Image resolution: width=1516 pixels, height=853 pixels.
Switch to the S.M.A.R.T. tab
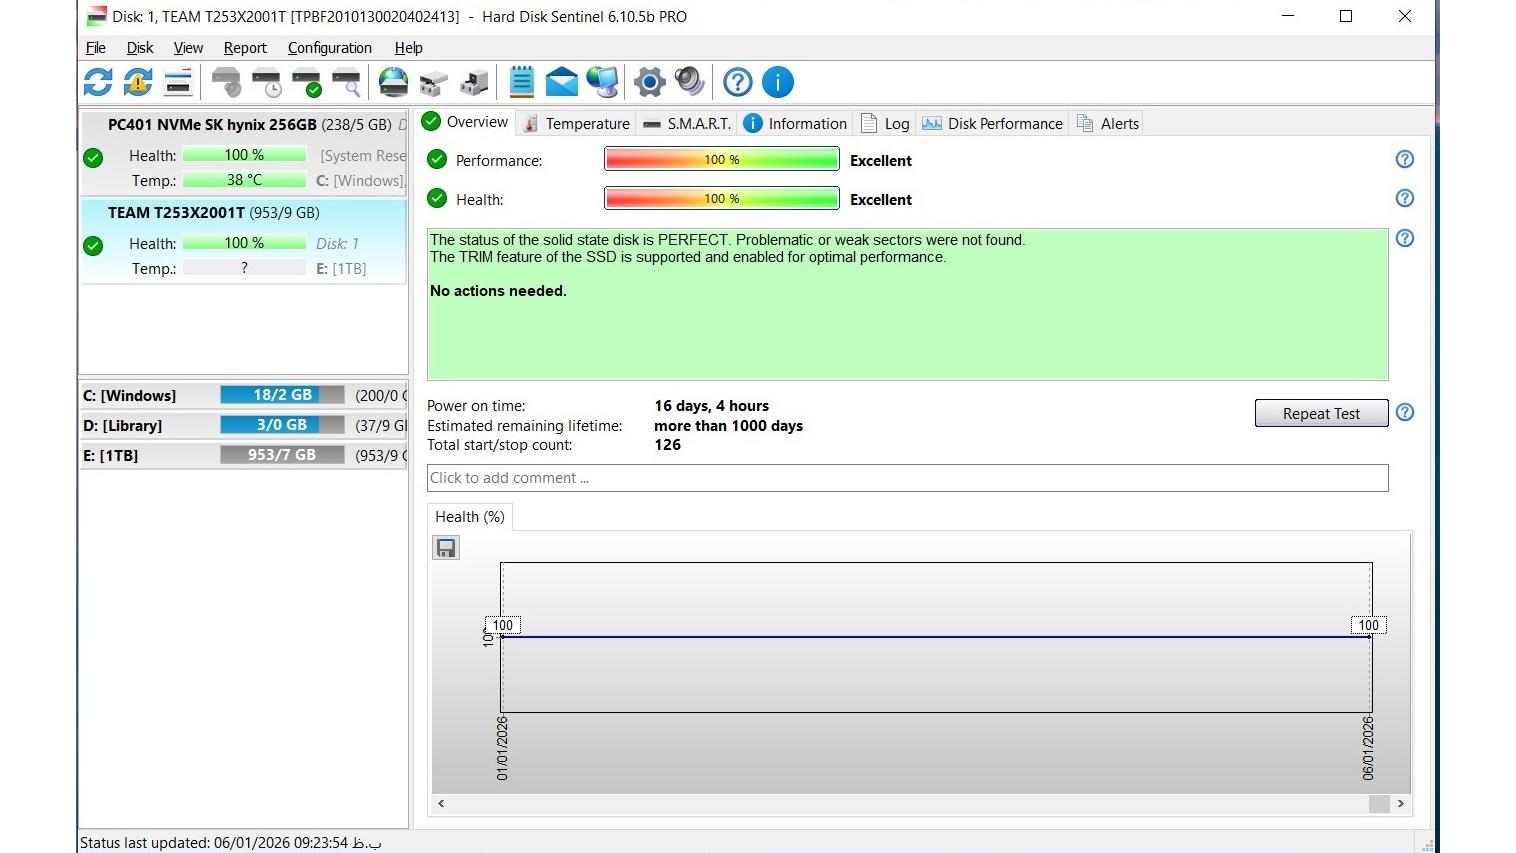(x=687, y=123)
